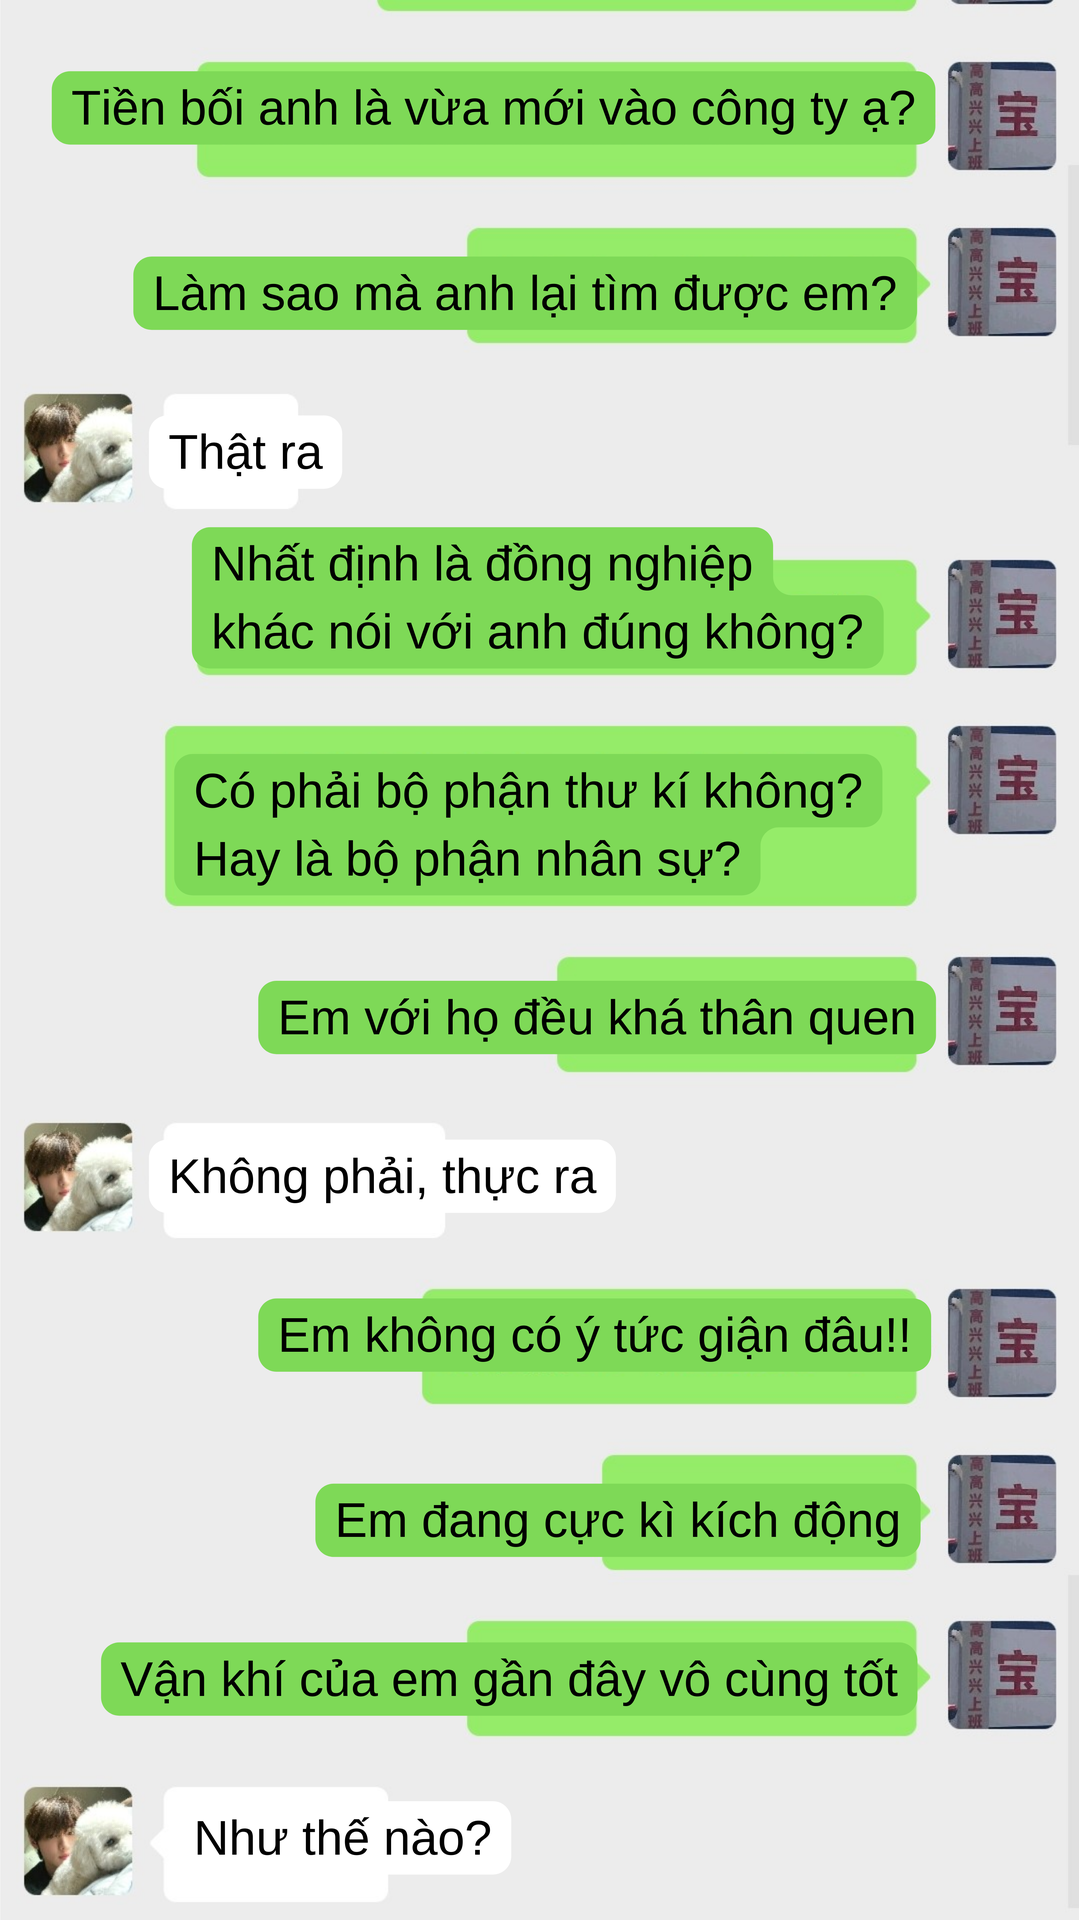This screenshot has height=1920, width=1079.
Task: Tap avatar beside "Em không có ý tức giận"
Action: pos(1001,1343)
